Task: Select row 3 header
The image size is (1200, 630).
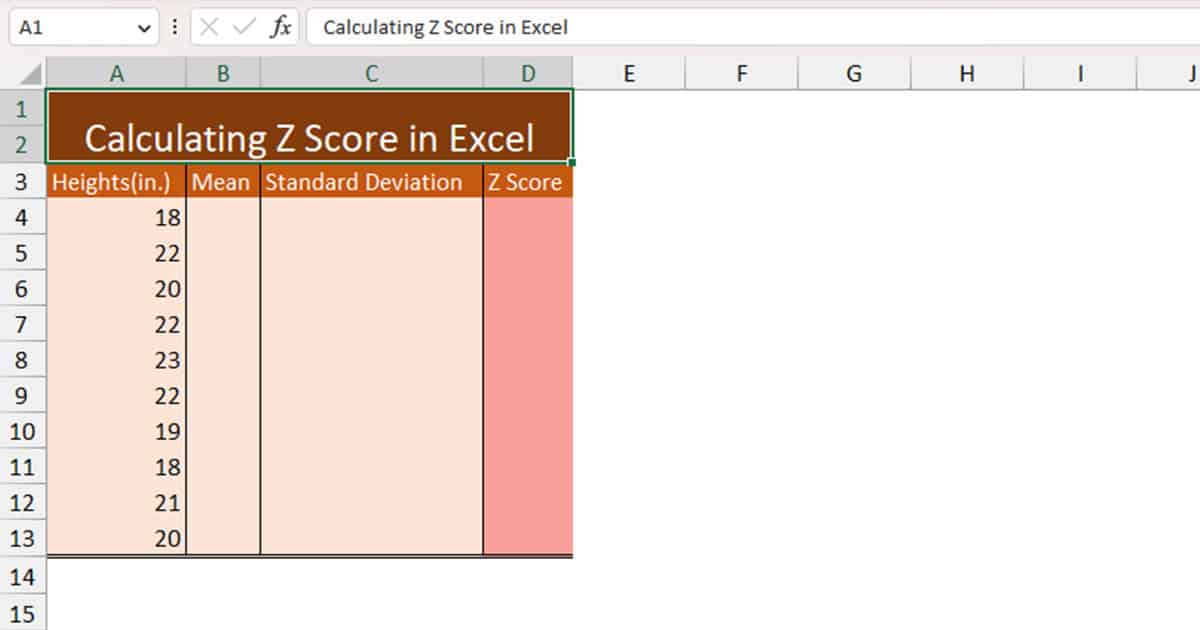Action: click(24, 182)
